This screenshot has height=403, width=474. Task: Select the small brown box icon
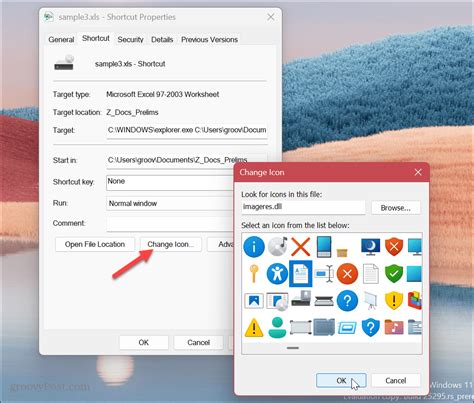coord(342,252)
